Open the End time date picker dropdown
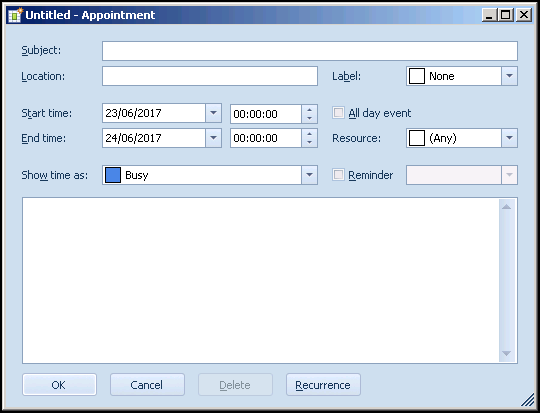 pyautogui.click(x=213, y=138)
